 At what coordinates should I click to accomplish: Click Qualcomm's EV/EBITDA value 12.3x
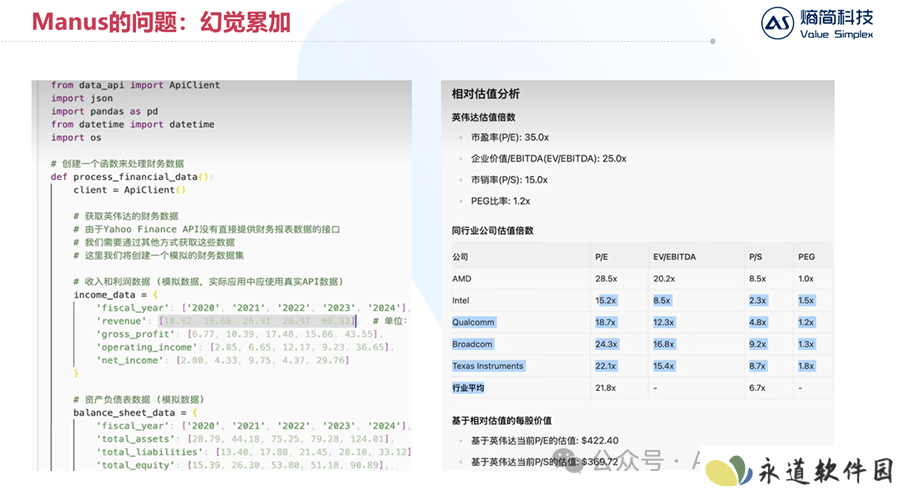664,322
